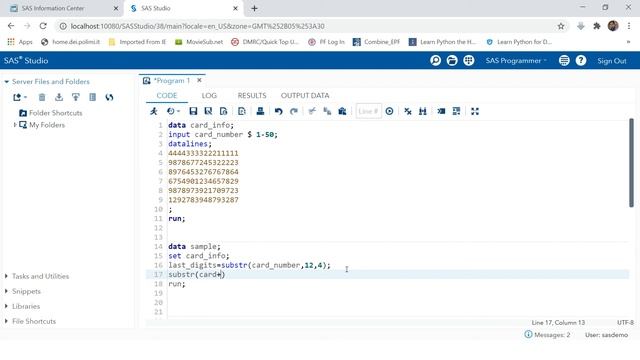Redo the last edit
Image resolution: width=640 pixels, height=360 pixels.
point(293,111)
